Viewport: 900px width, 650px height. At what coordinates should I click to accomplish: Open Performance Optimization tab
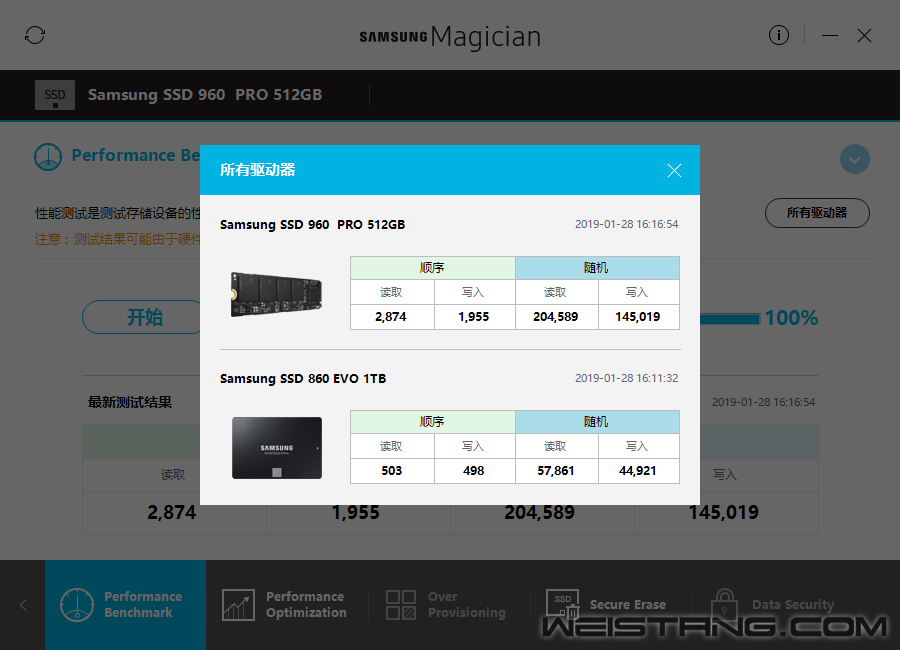[285, 605]
